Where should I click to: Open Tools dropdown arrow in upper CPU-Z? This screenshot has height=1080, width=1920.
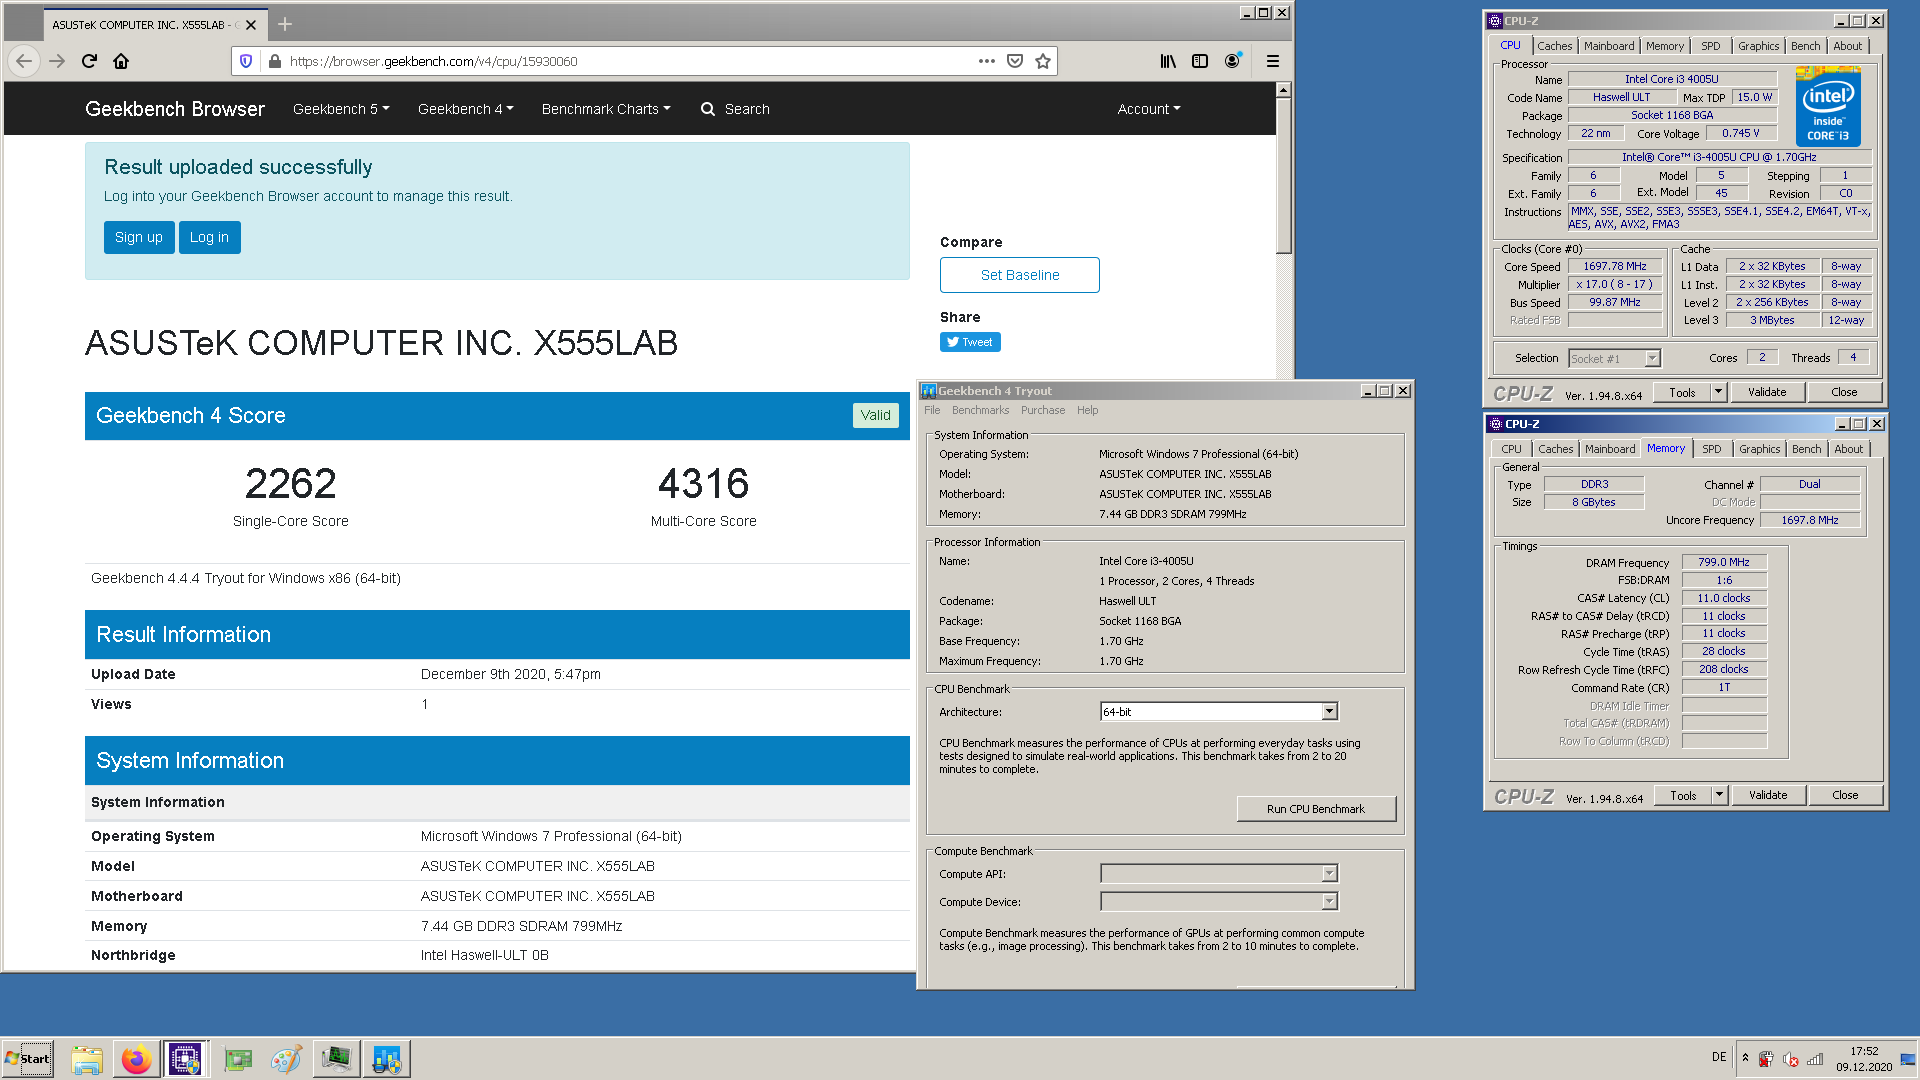click(1719, 392)
